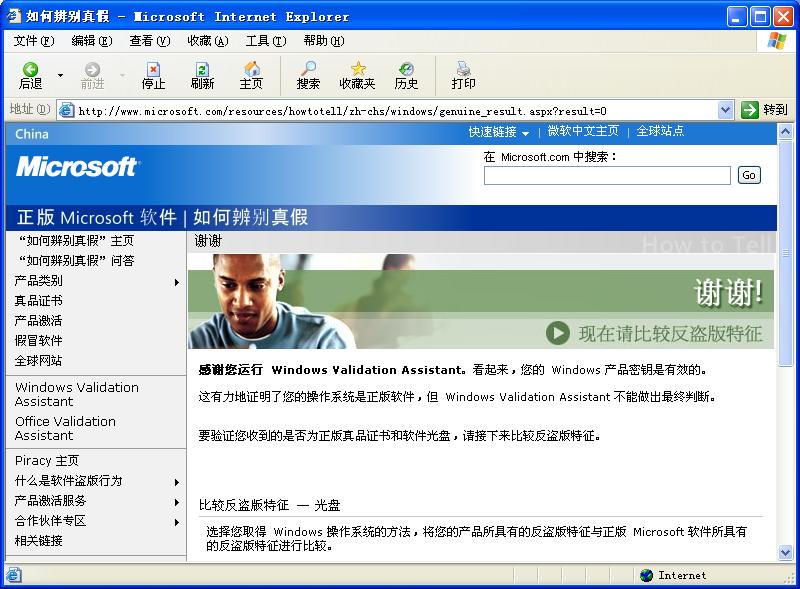This screenshot has height=589, width=800.
Task: Open the 文件(F) menu
Action: [34, 41]
